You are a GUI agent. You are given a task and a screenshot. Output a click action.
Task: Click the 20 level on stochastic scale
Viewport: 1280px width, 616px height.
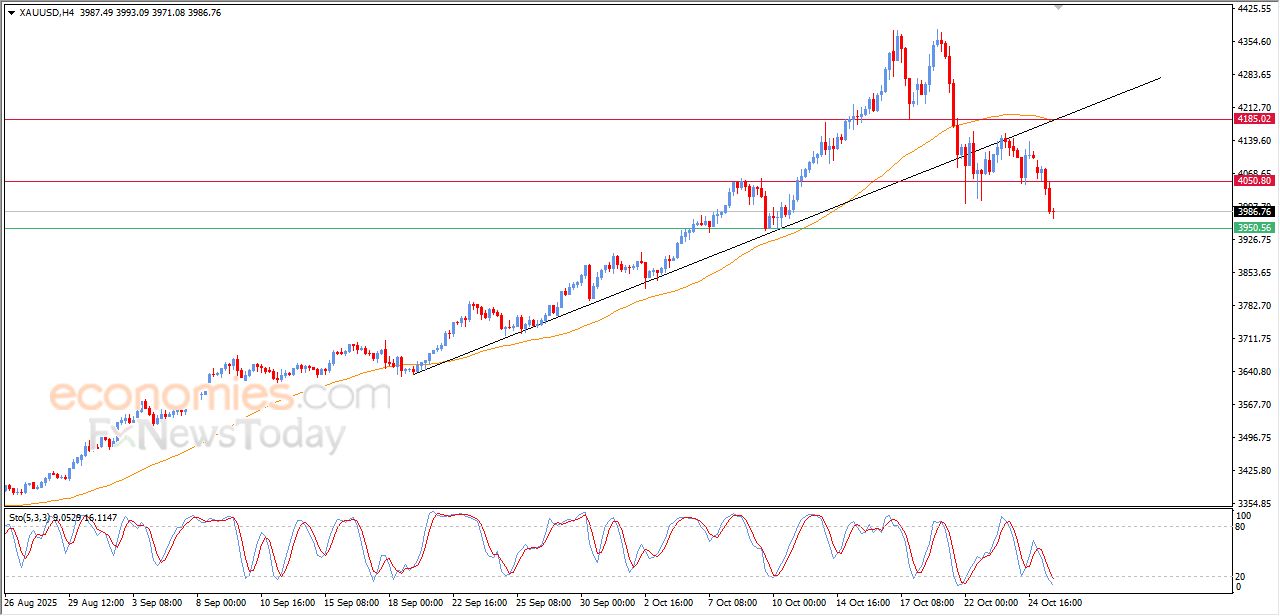(x=1243, y=576)
